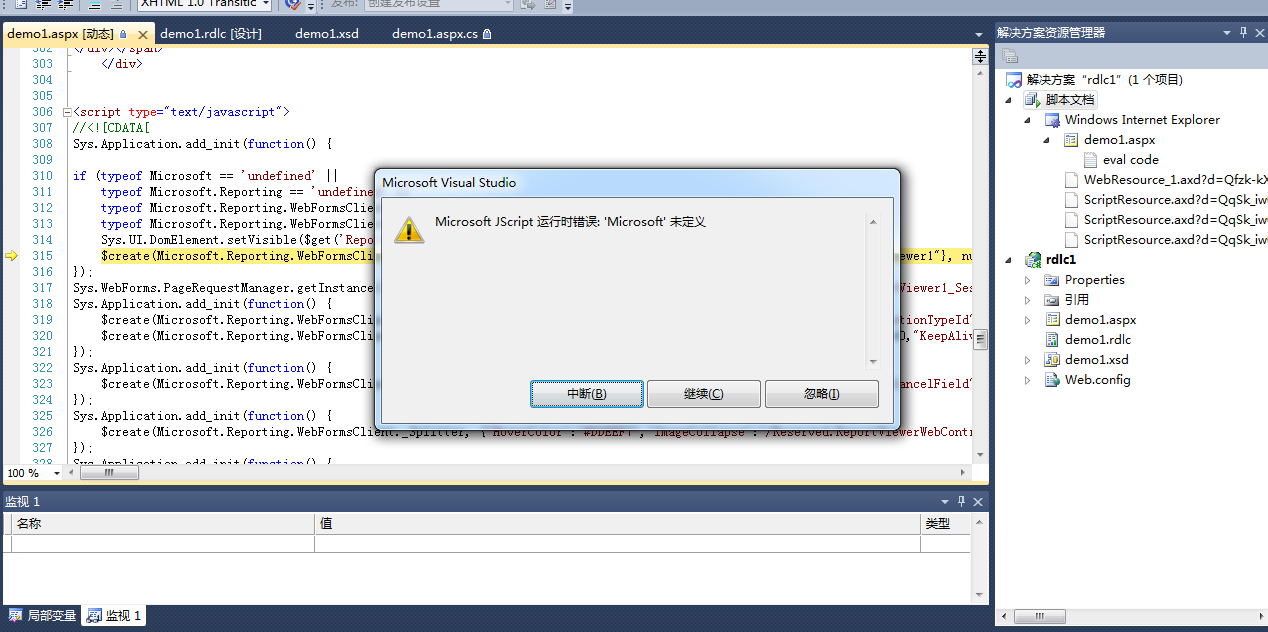Select solution 'rdlc1' root node

click(x=1104, y=79)
